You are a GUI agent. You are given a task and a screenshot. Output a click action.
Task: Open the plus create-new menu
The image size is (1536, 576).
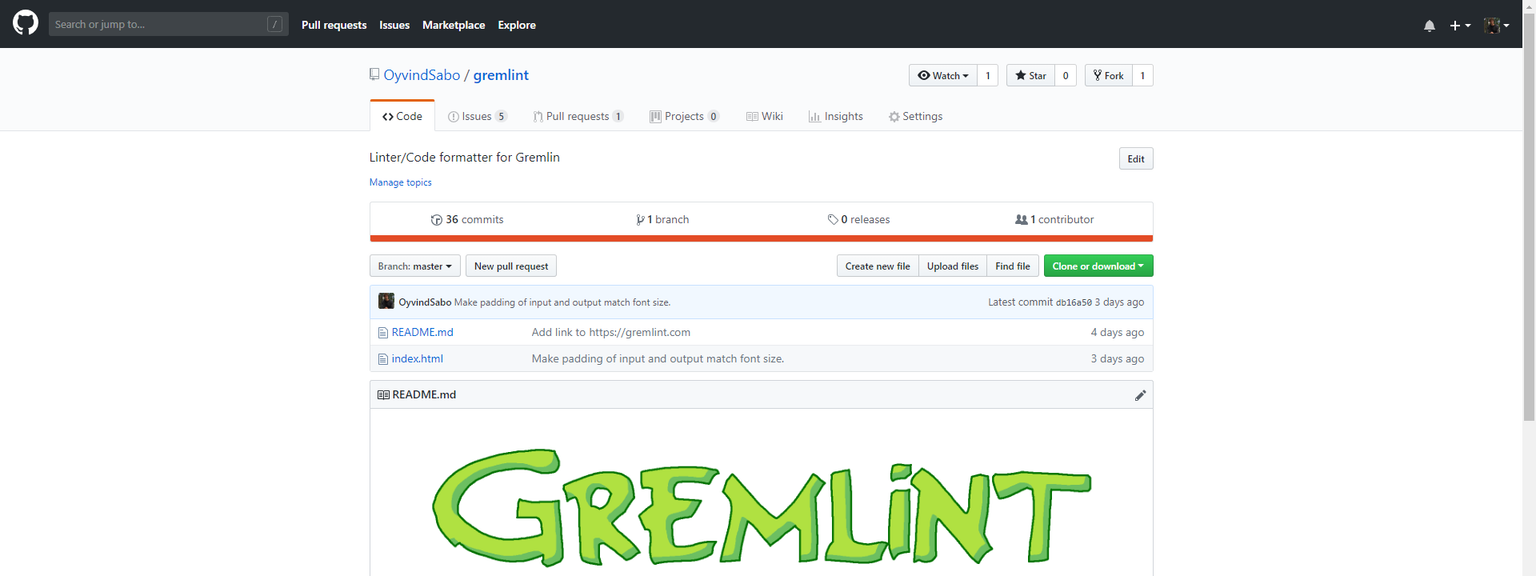1460,25
